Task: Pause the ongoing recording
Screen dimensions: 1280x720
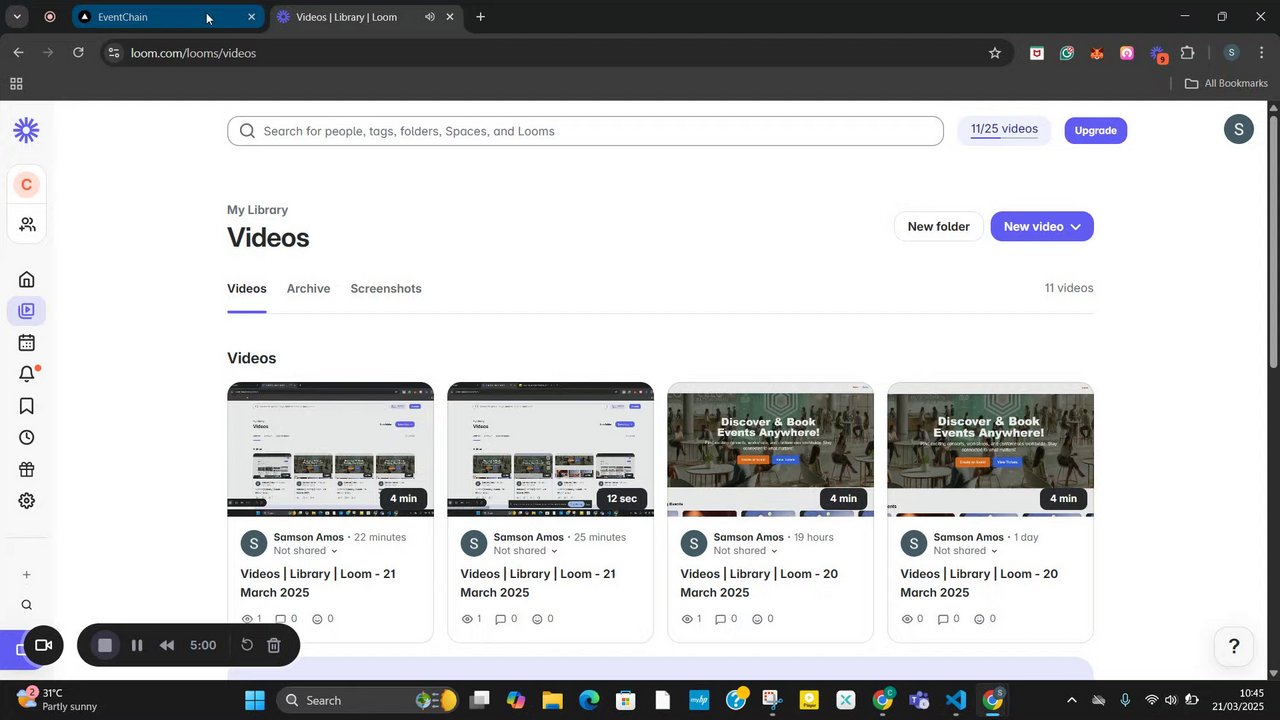Action: pos(137,646)
